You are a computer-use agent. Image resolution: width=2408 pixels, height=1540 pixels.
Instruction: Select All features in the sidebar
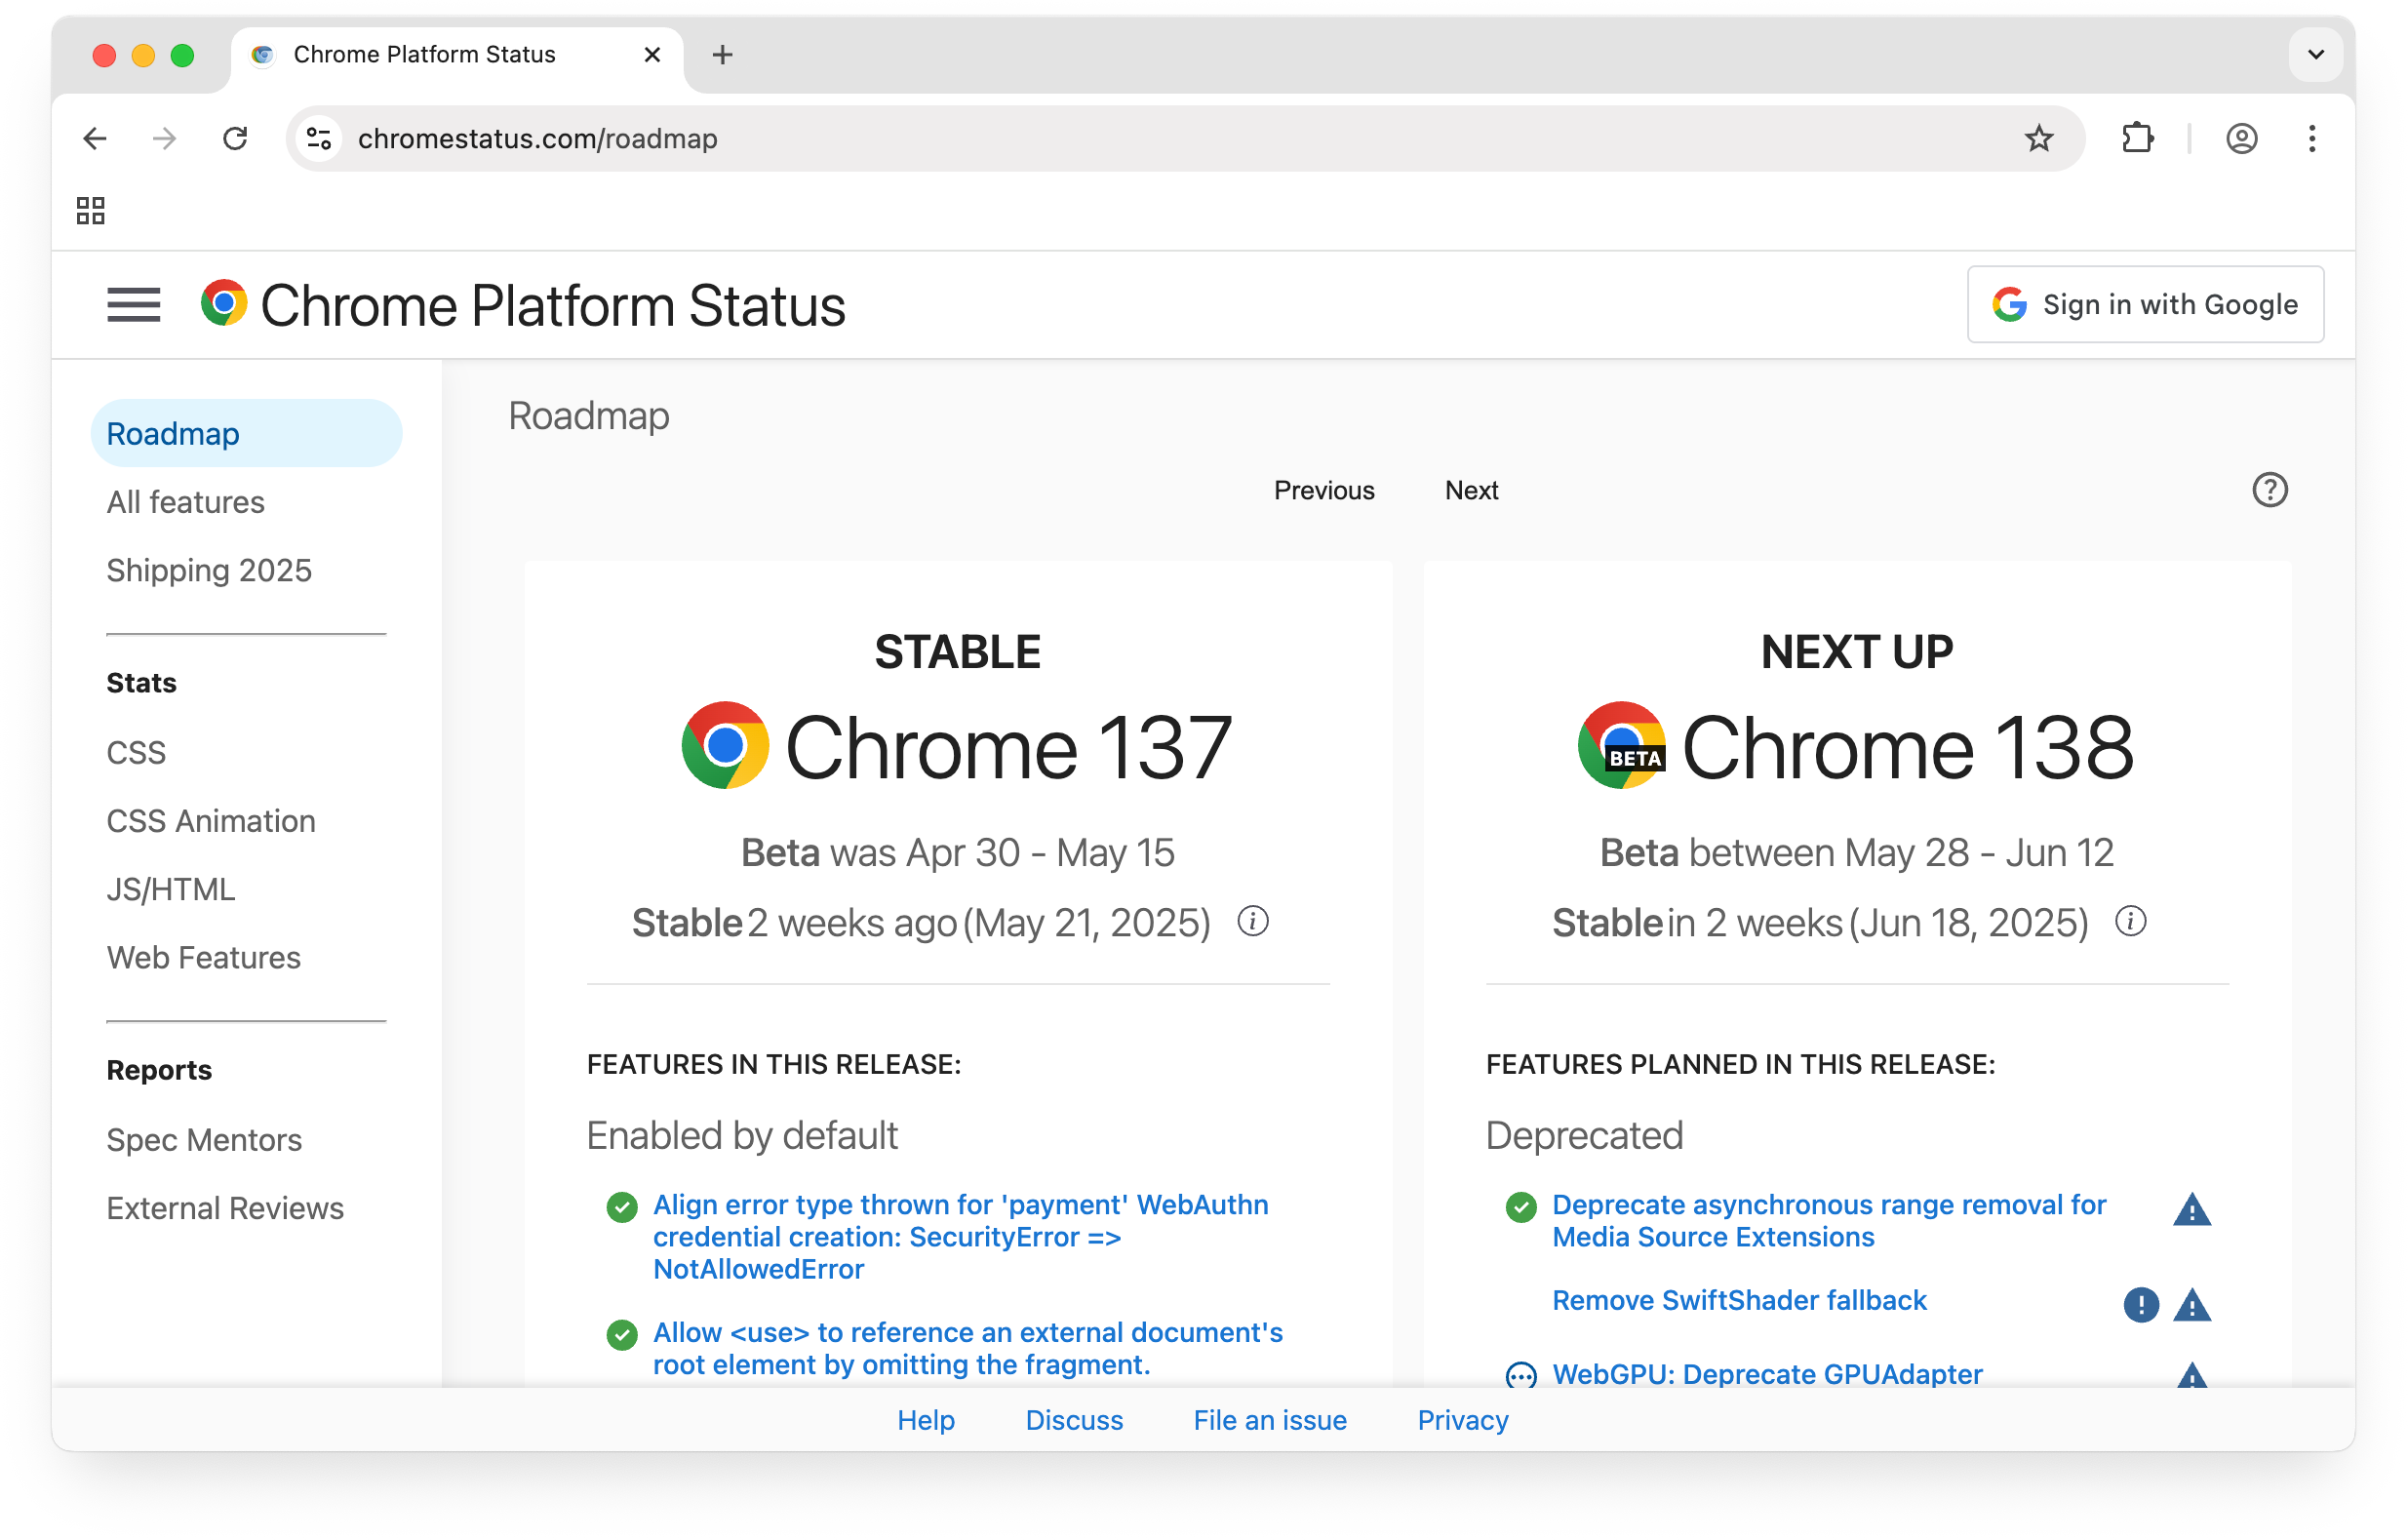[x=185, y=502]
